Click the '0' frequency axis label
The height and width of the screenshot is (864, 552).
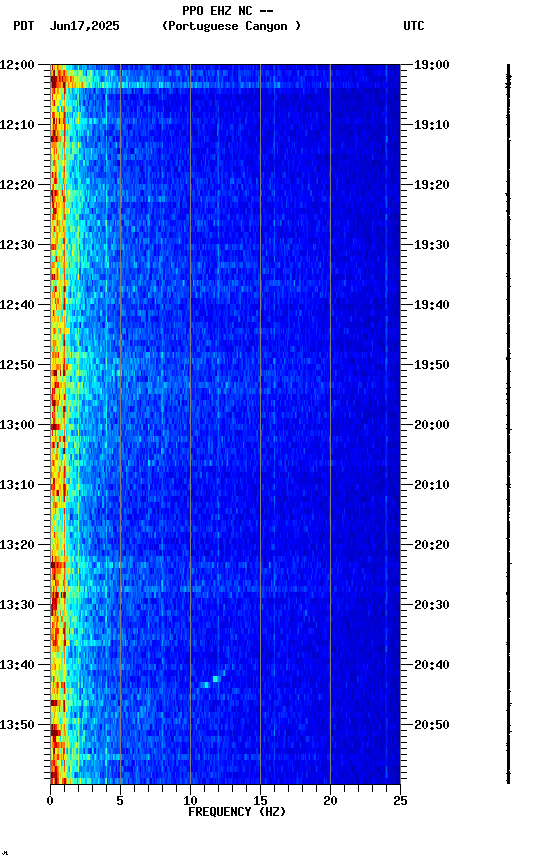pos(50,801)
